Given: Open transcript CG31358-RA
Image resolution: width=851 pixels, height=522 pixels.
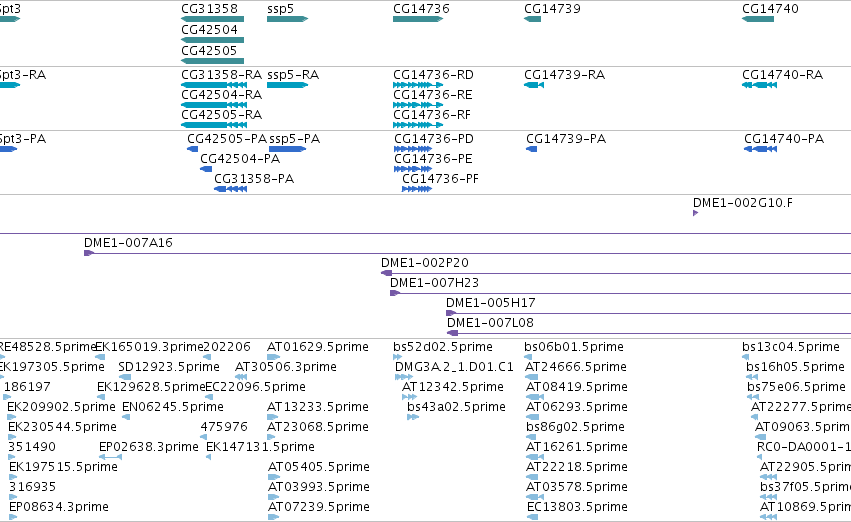Looking at the screenshot, I should tap(221, 75).
